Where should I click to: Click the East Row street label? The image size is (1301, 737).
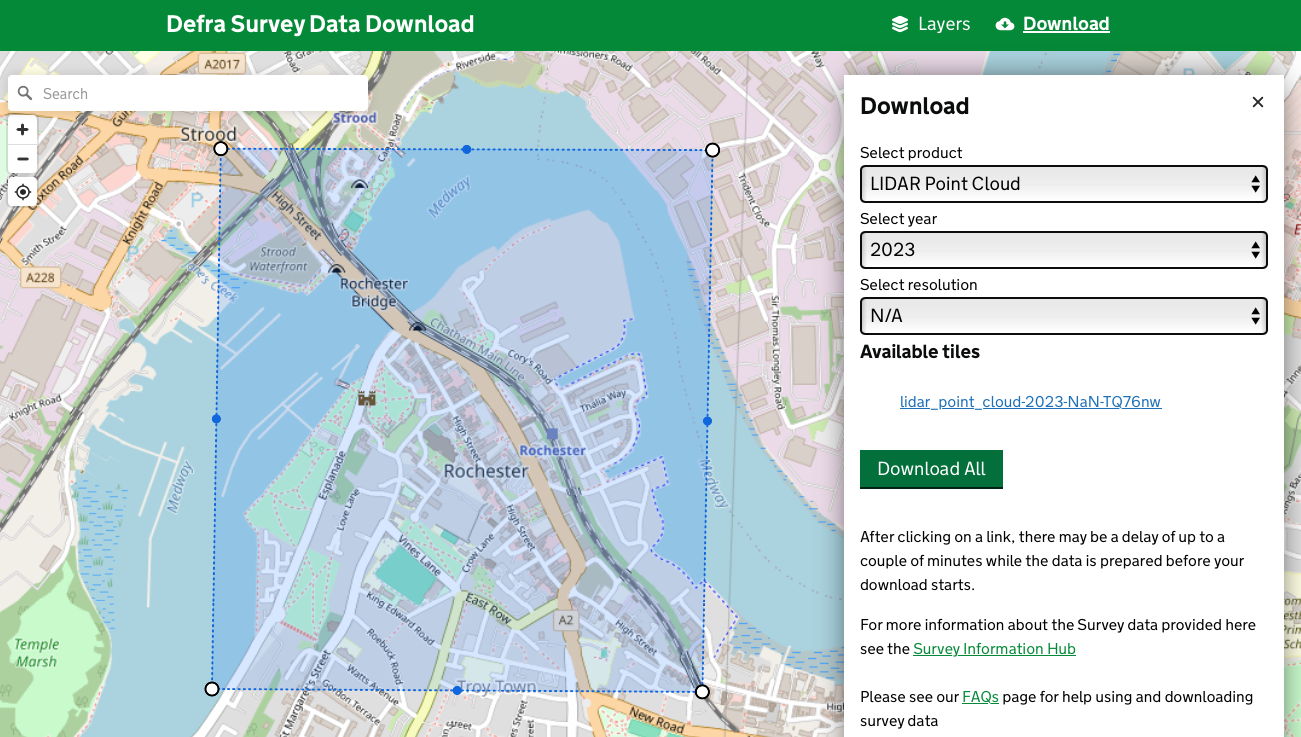point(489,609)
